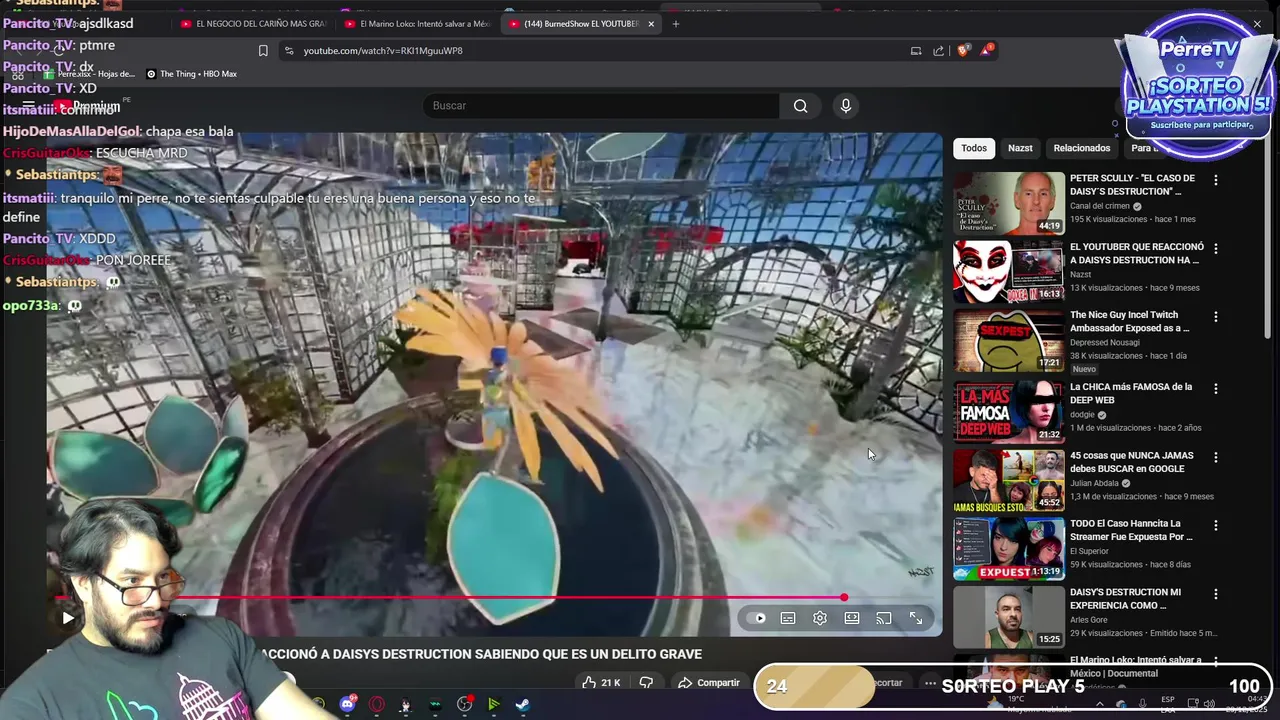Switch to 'El Marino Loko' browser tab
Screen dimensions: 1280x720
pos(417,24)
